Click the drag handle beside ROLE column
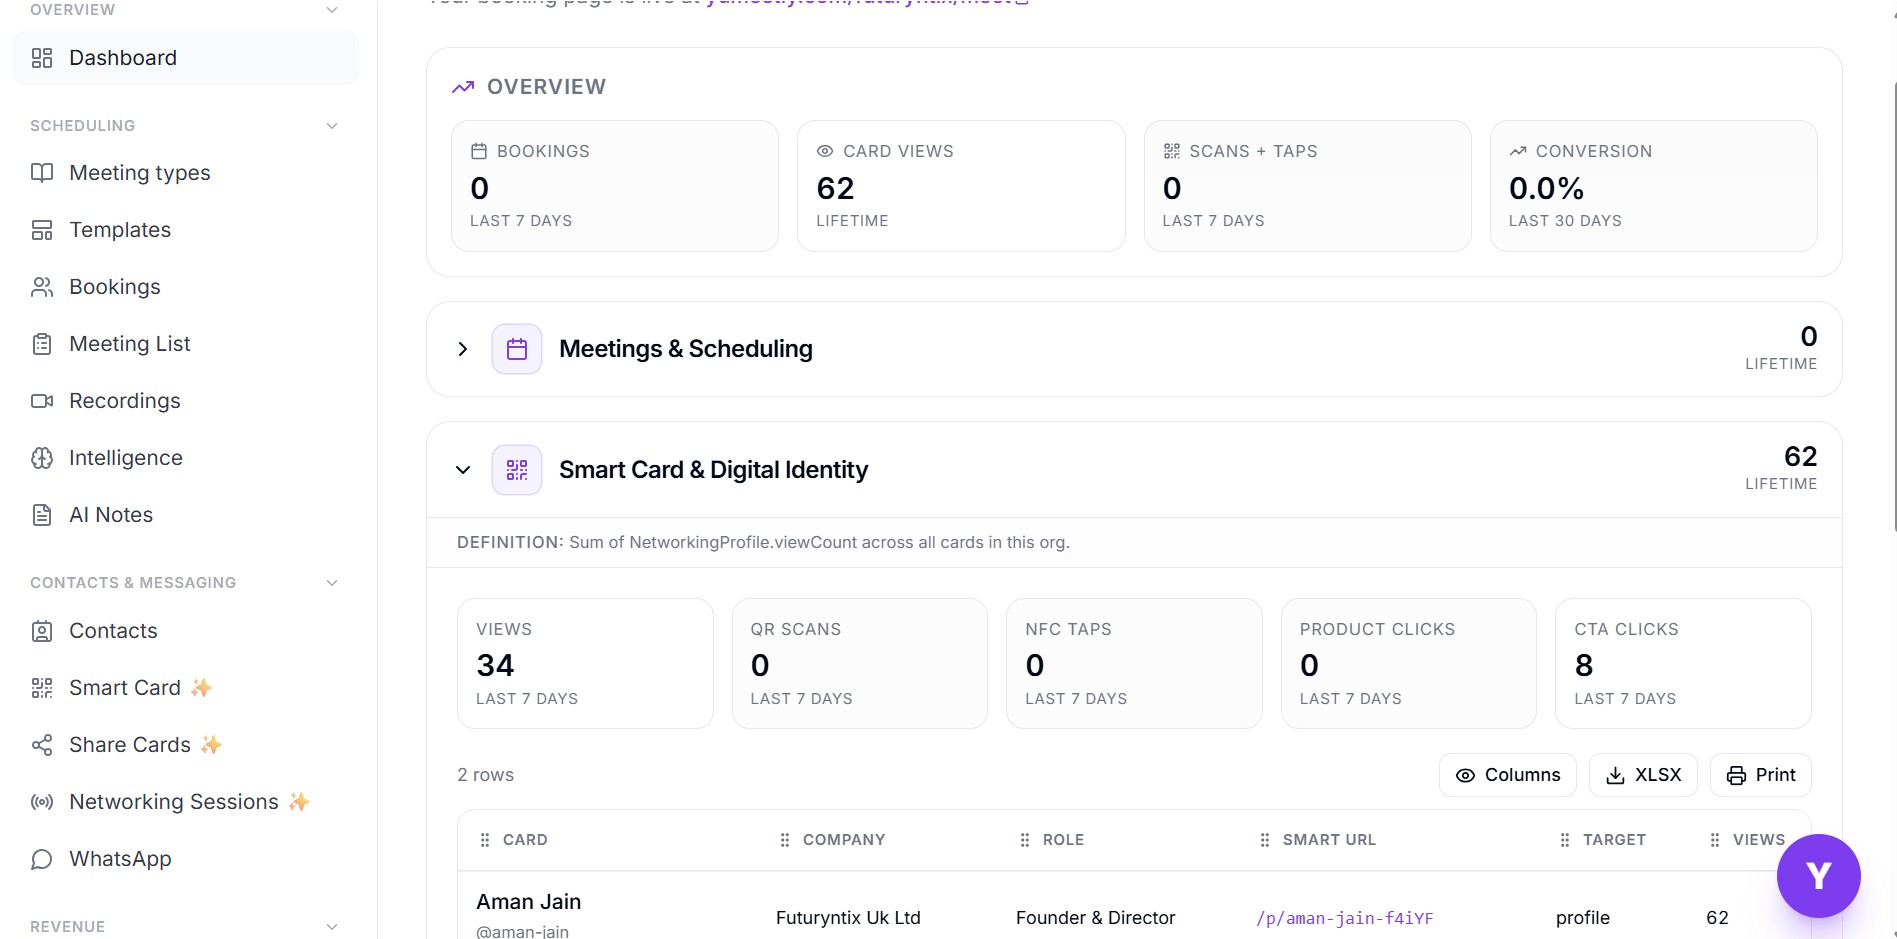The height and width of the screenshot is (939, 1897). coord(1025,840)
